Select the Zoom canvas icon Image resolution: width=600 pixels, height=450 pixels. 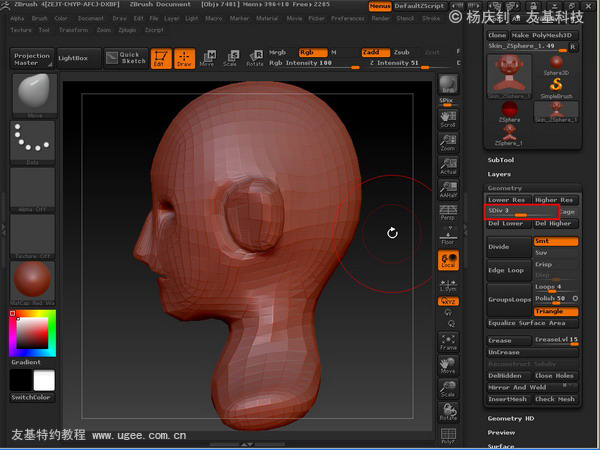coord(448,143)
